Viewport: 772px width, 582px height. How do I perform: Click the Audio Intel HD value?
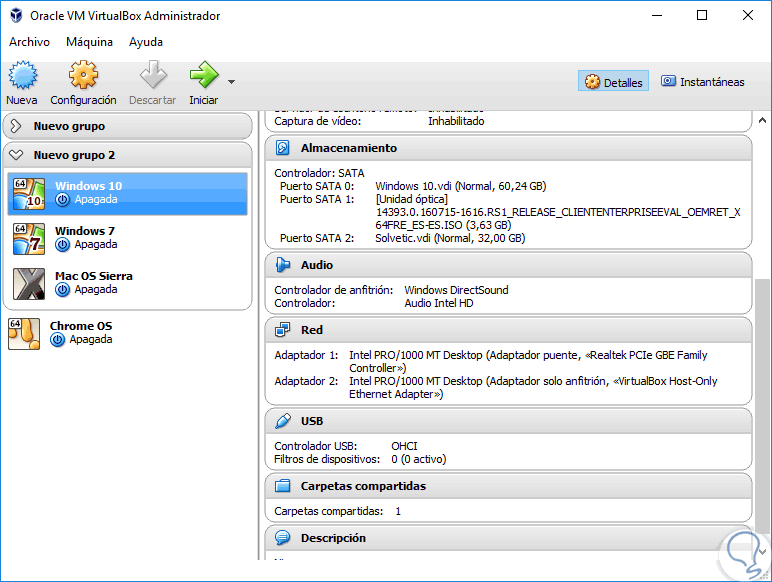coord(439,303)
